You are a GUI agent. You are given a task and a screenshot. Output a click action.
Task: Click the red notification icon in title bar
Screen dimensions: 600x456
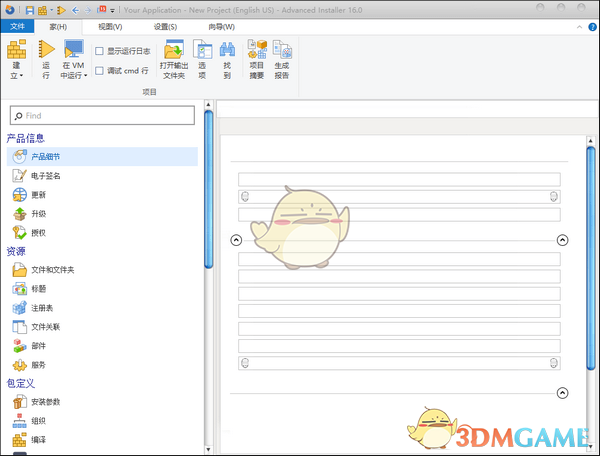tap(102, 9)
